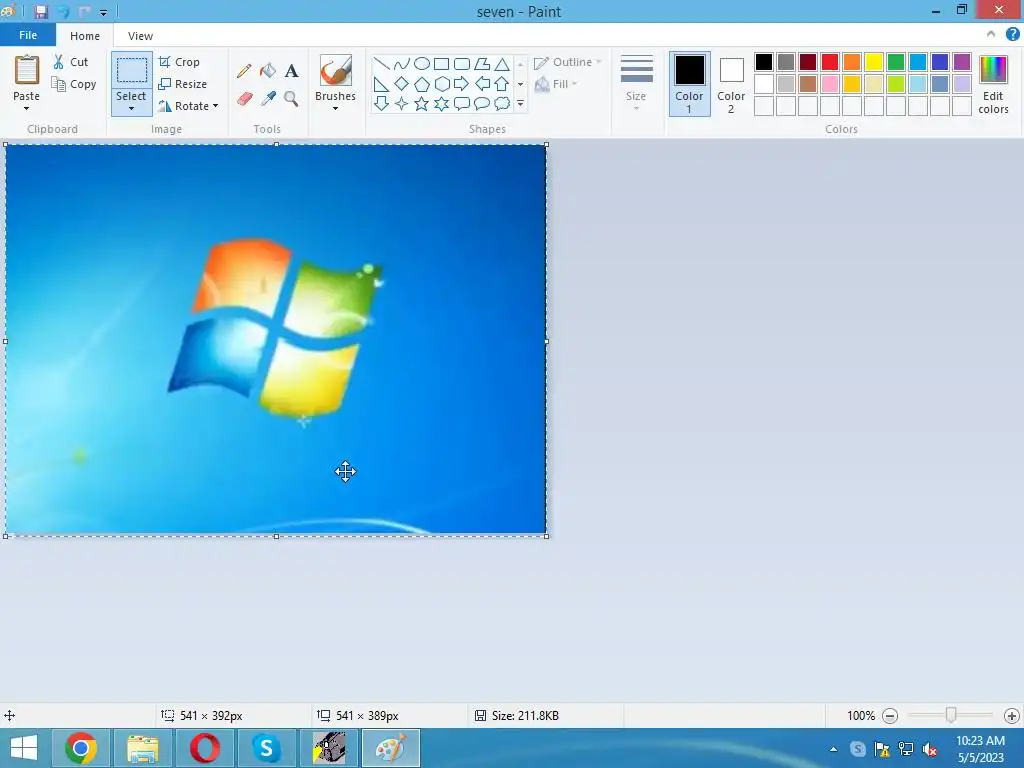Choose the Pentagon shape
Image resolution: width=1024 pixels, height=768 pixels.
coord(422,84)
